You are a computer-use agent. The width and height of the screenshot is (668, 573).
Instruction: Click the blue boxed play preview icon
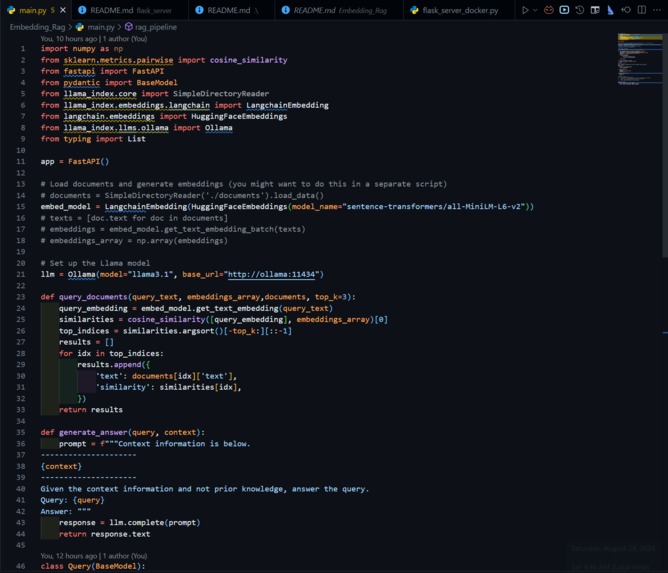[x=564, y=10]
